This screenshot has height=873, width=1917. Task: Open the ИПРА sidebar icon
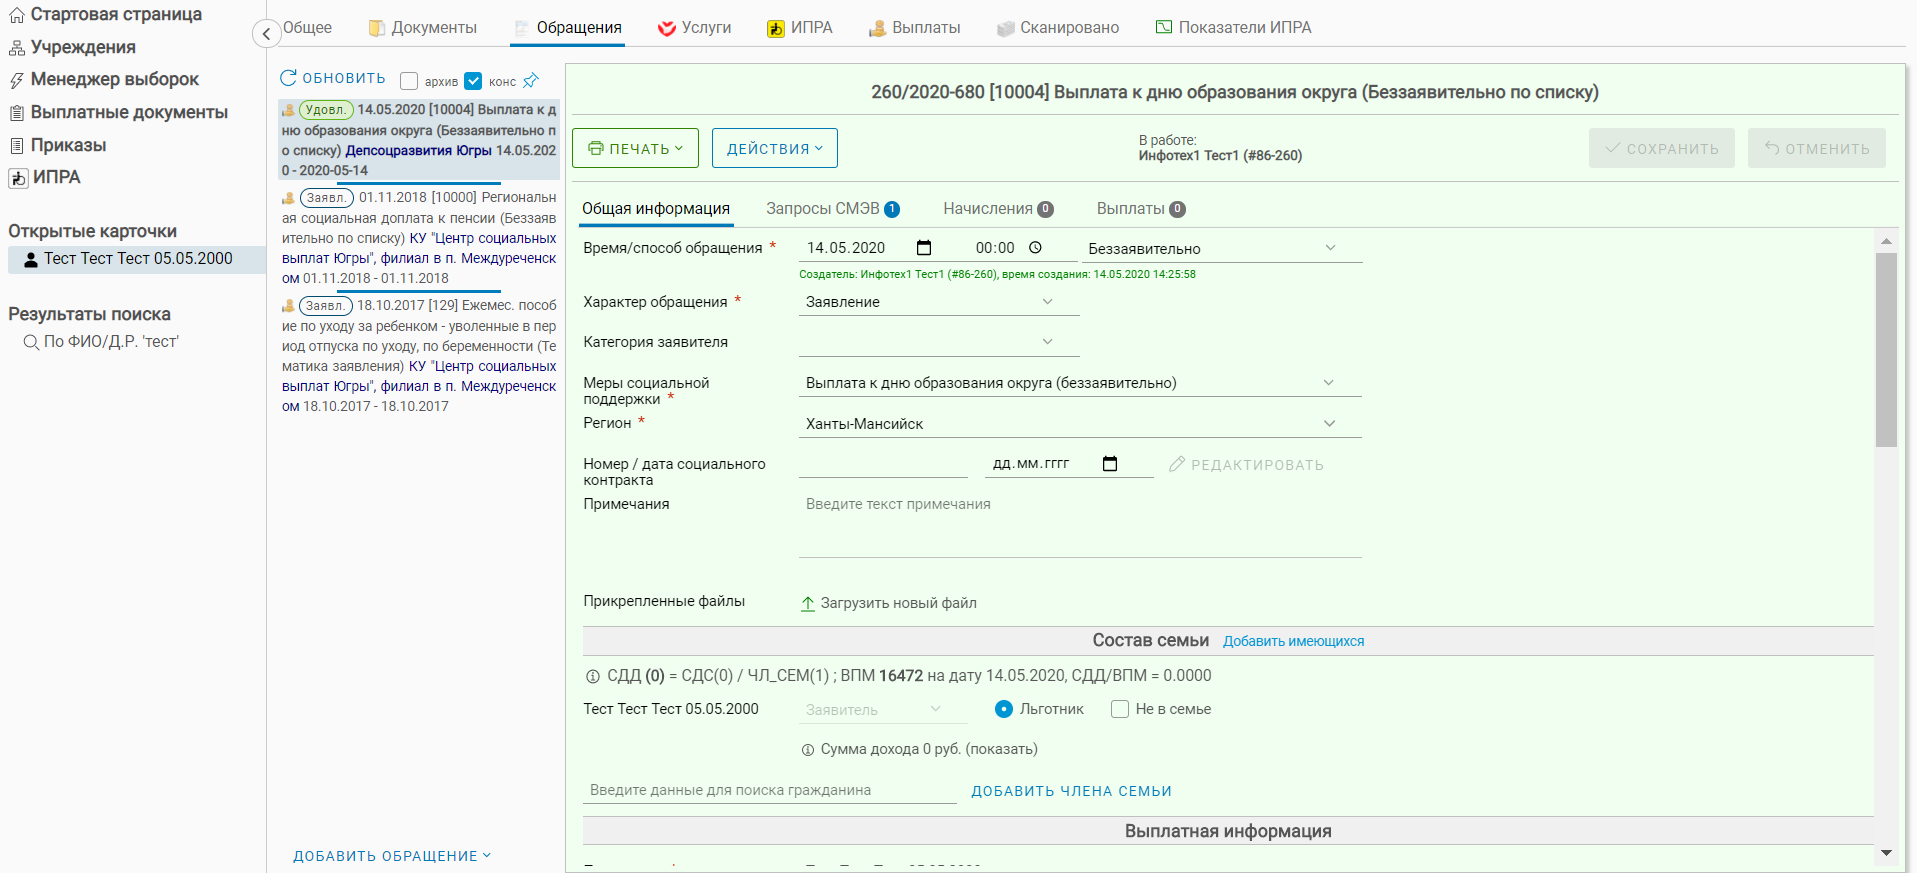click(18, 178)
